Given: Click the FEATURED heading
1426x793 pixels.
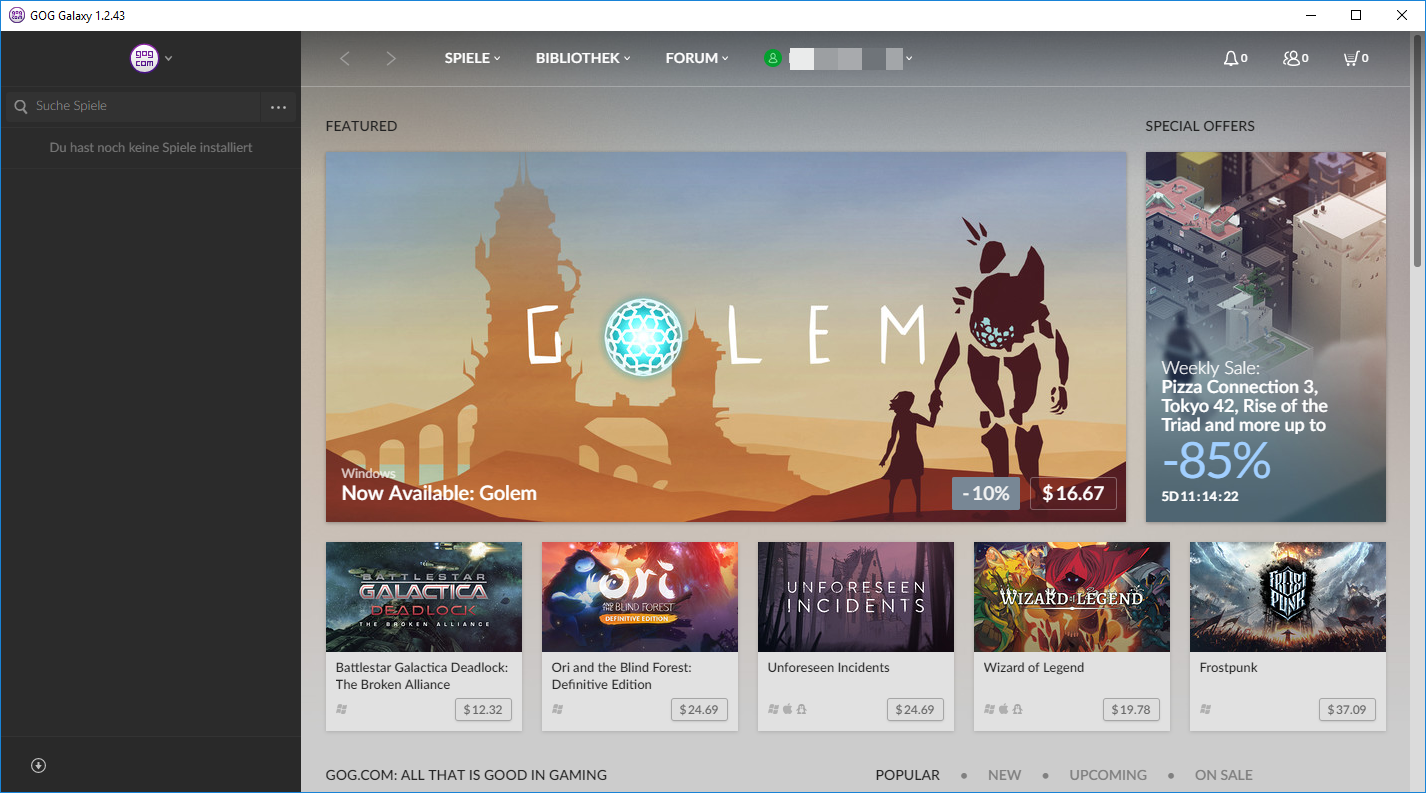Looking at the screenshot, I should pos(361,126).
